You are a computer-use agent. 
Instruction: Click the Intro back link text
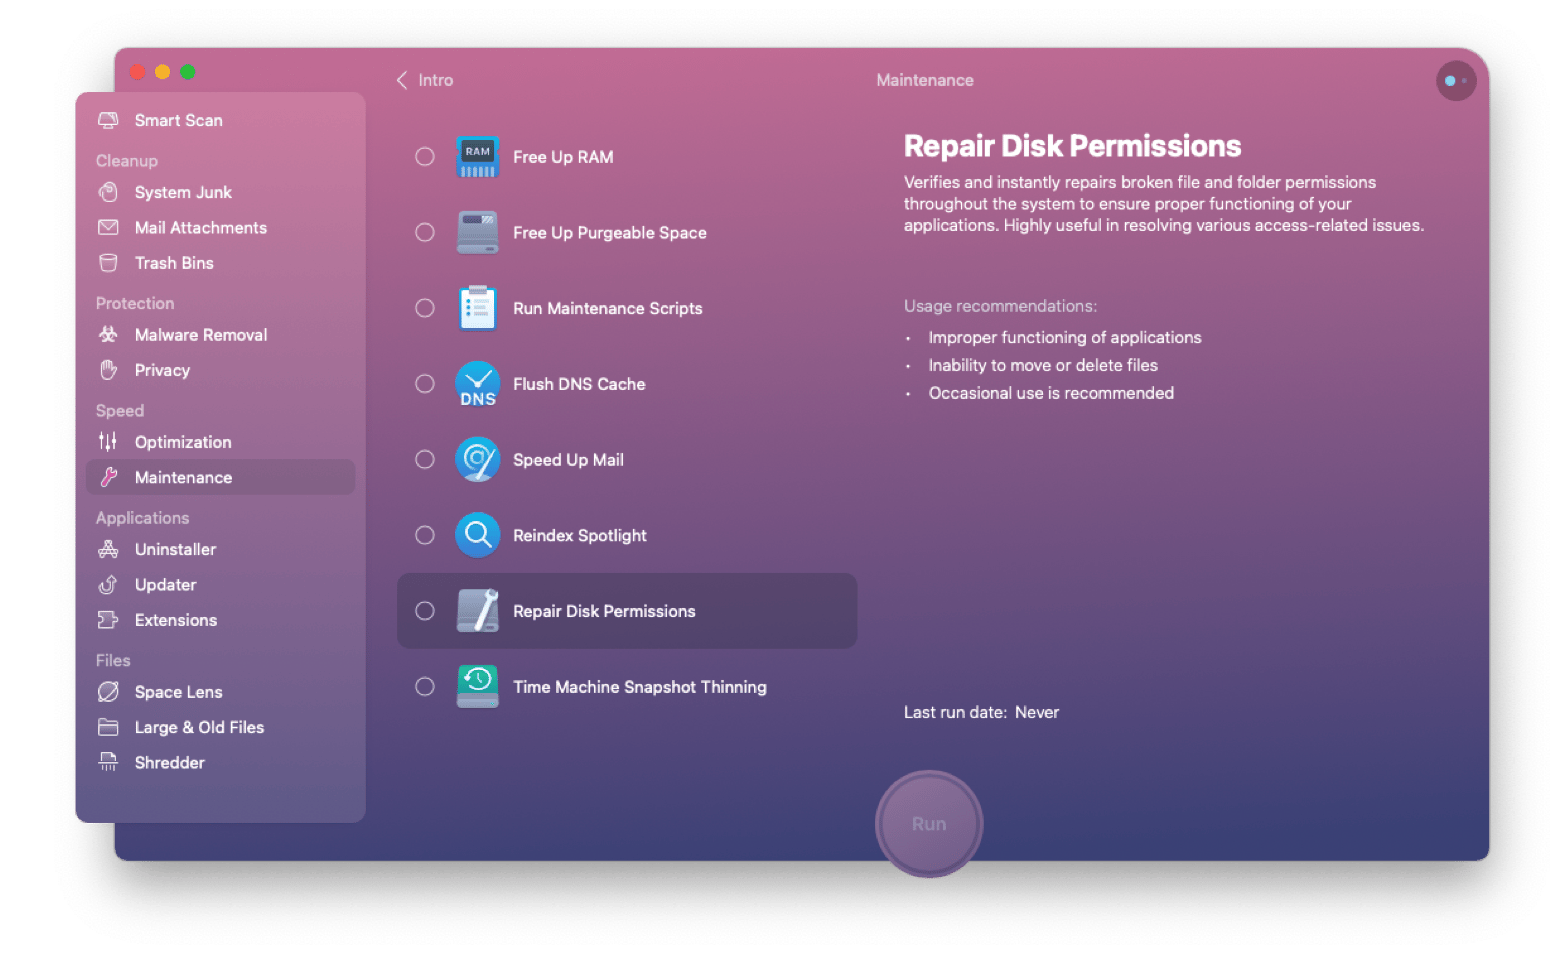[x=436, y=80]
